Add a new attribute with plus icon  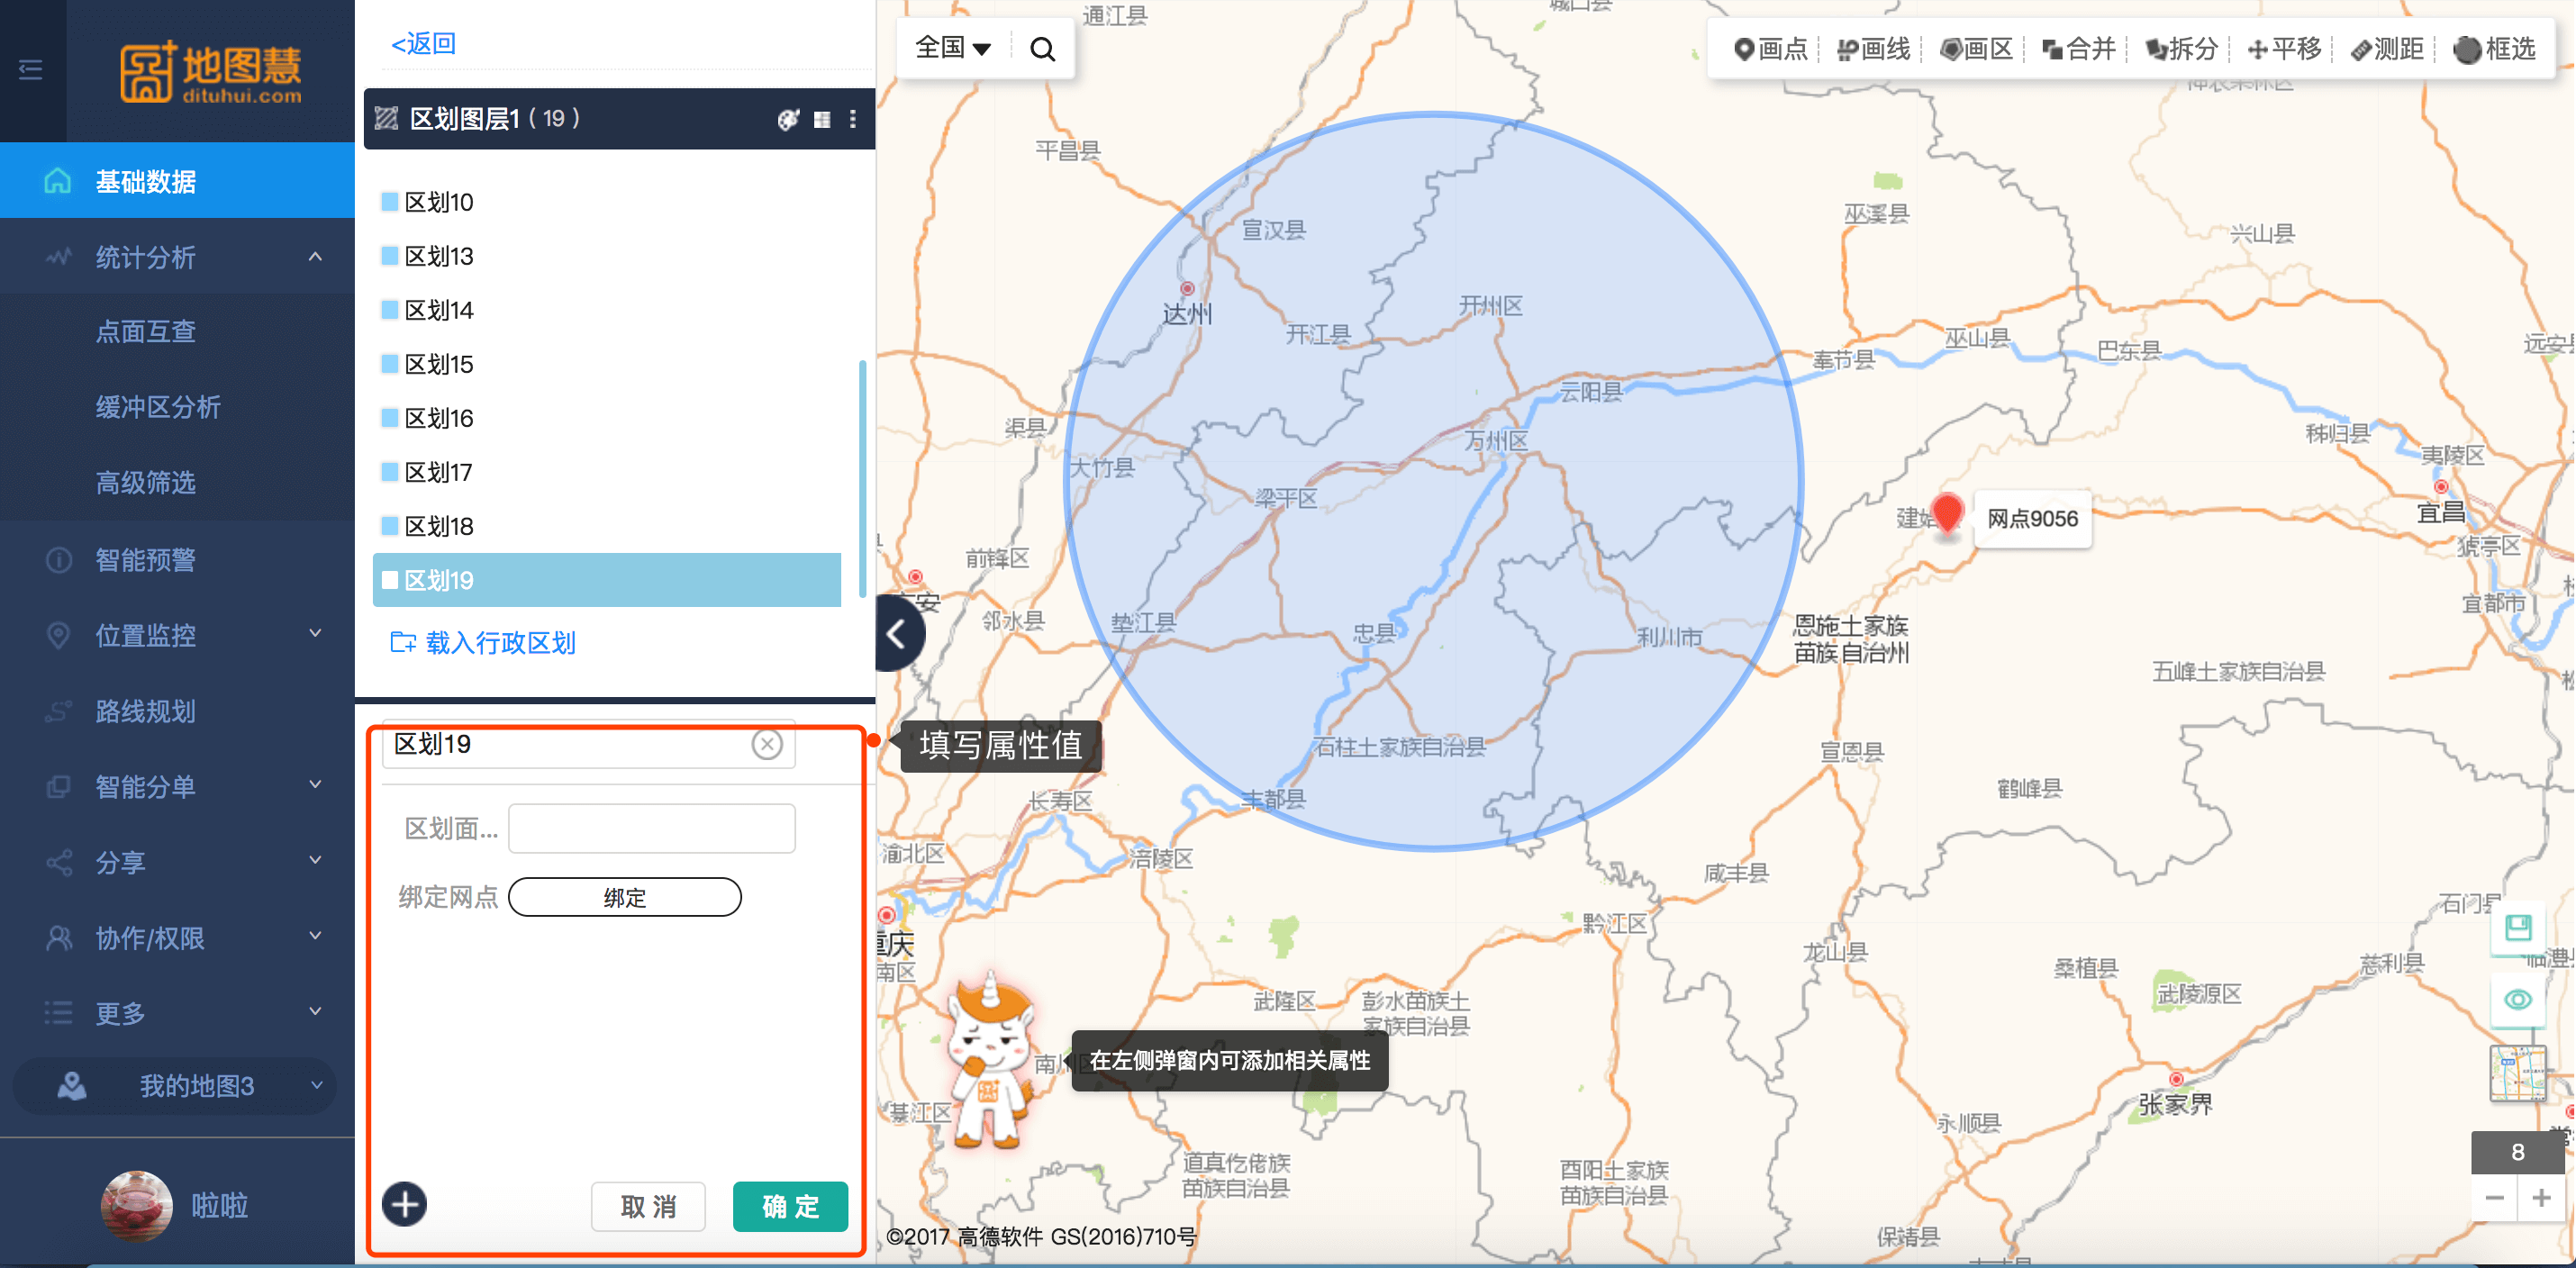point(405,1205)
